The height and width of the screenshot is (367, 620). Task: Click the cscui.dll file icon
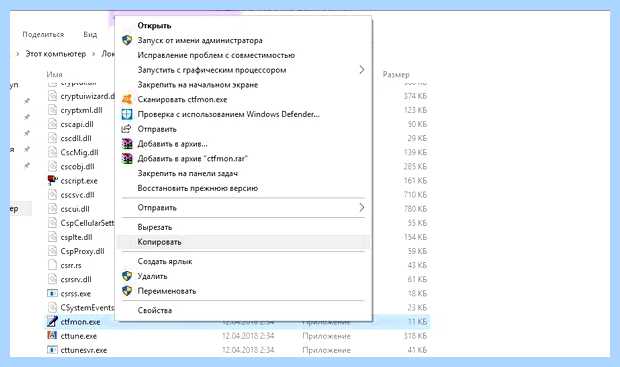point(52,209)
